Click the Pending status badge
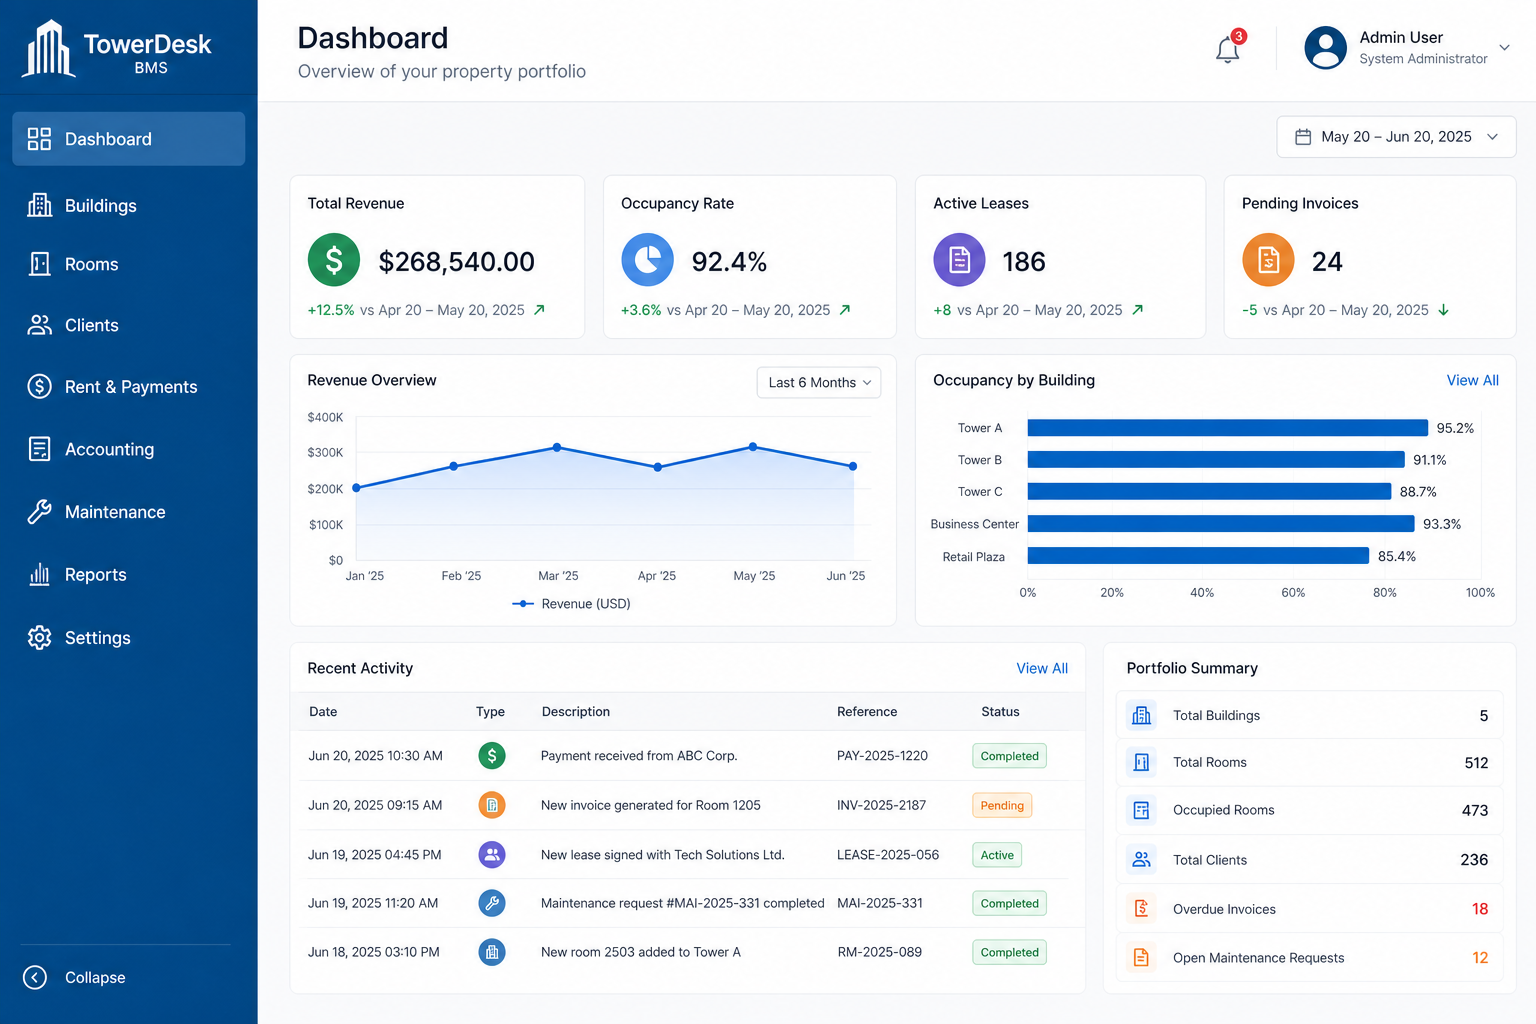Image resolution: width=1536 pixels, height=1024 pixels. pos(1002,805)
